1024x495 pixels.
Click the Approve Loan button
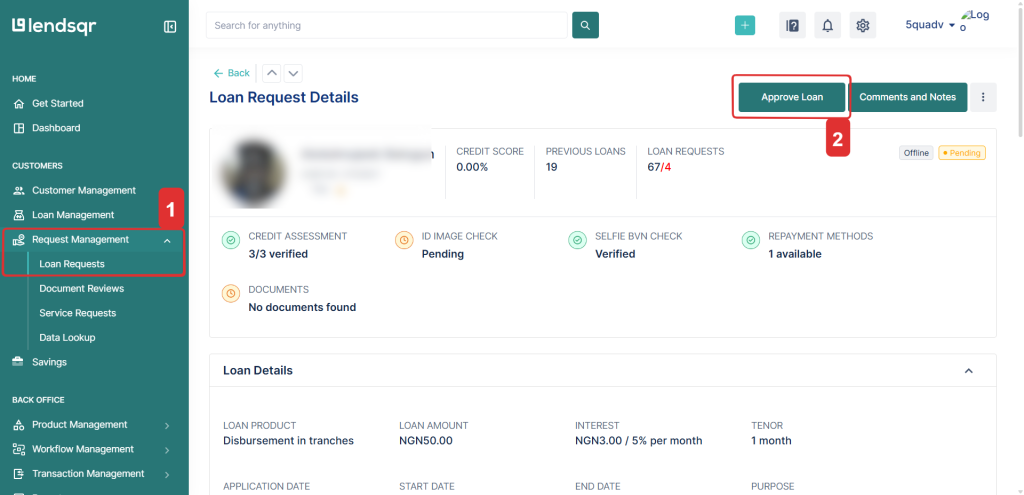pos(792,97)
